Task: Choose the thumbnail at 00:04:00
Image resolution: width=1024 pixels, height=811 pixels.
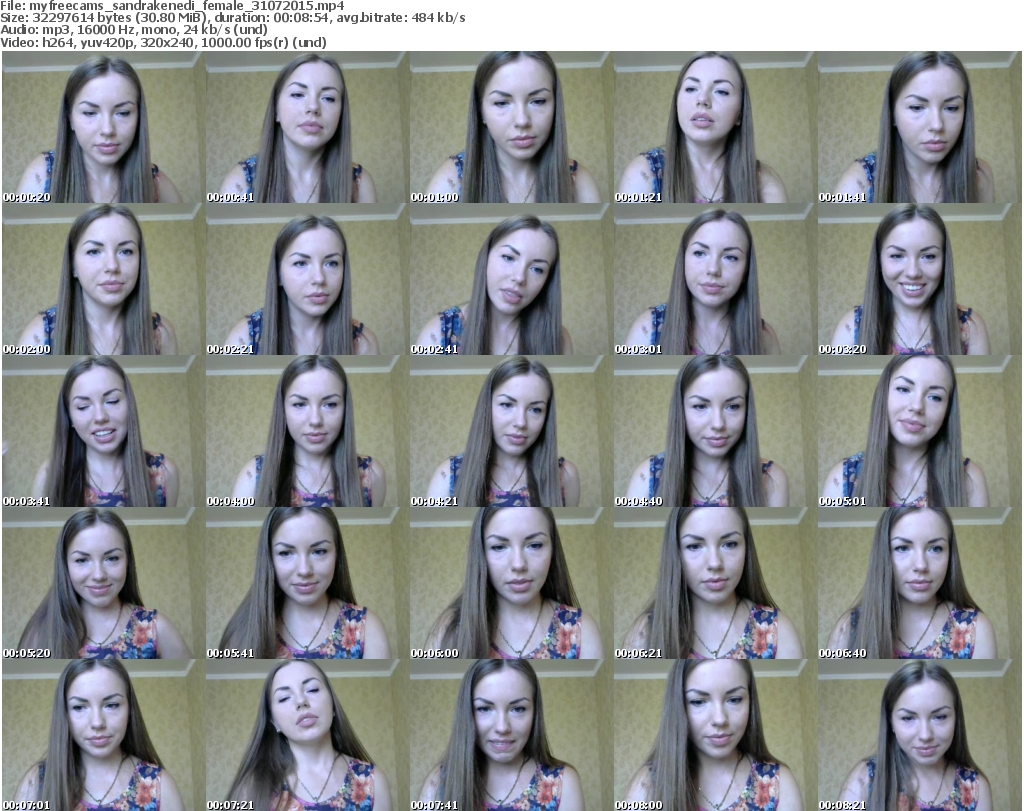Action: point(307,432)
